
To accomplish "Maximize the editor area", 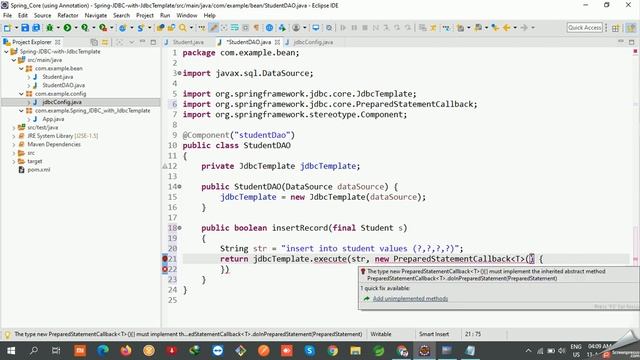I will point(631,42).
